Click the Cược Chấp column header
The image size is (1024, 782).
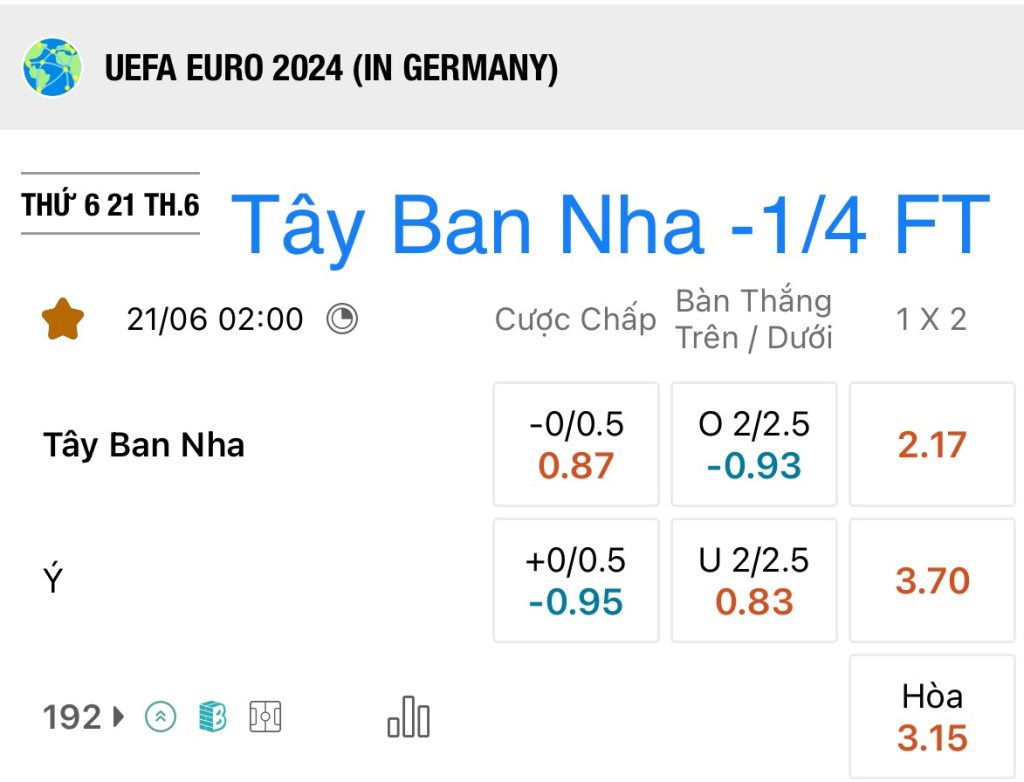(575, 319)
